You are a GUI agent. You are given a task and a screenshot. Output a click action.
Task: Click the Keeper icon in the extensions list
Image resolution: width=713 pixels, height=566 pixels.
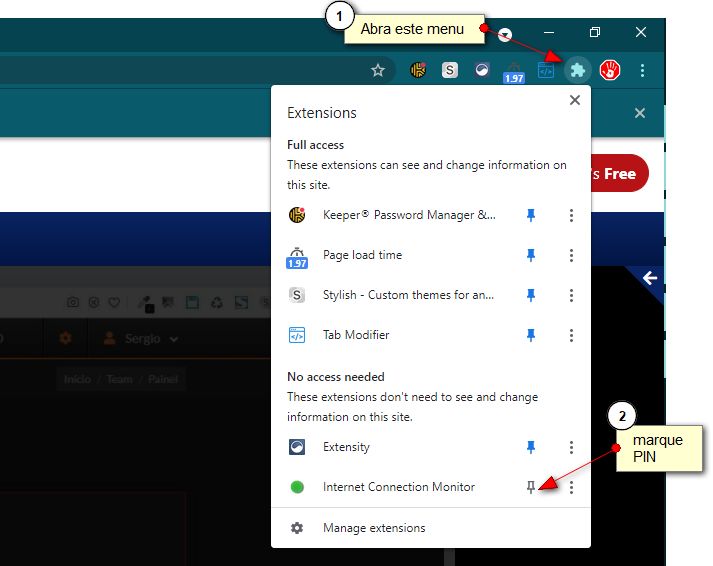pyautogui.click(x=297, y=215)
